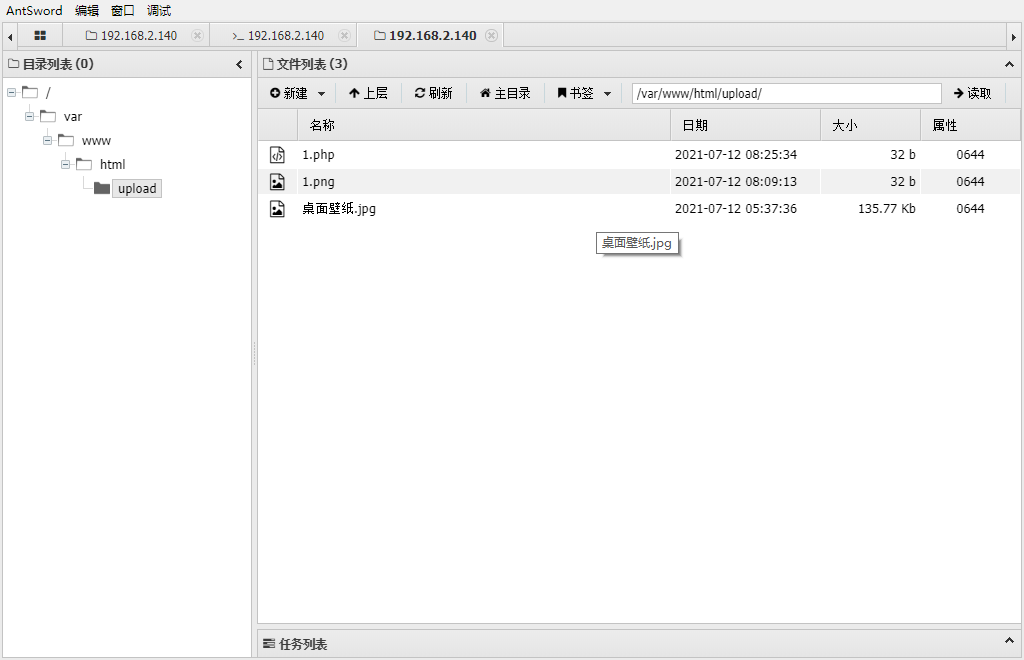This screenshot has height=660, width=1024.
Task: Select the 1.php file name
Action: pos(318,155)
